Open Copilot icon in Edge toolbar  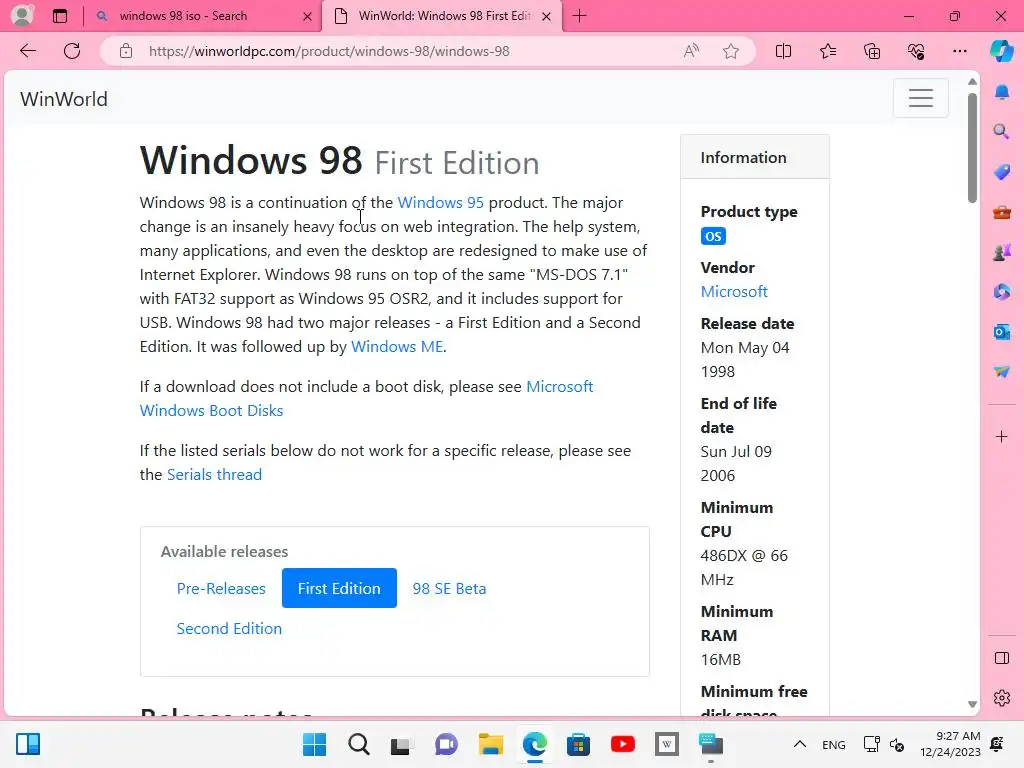click(1001, 51)
